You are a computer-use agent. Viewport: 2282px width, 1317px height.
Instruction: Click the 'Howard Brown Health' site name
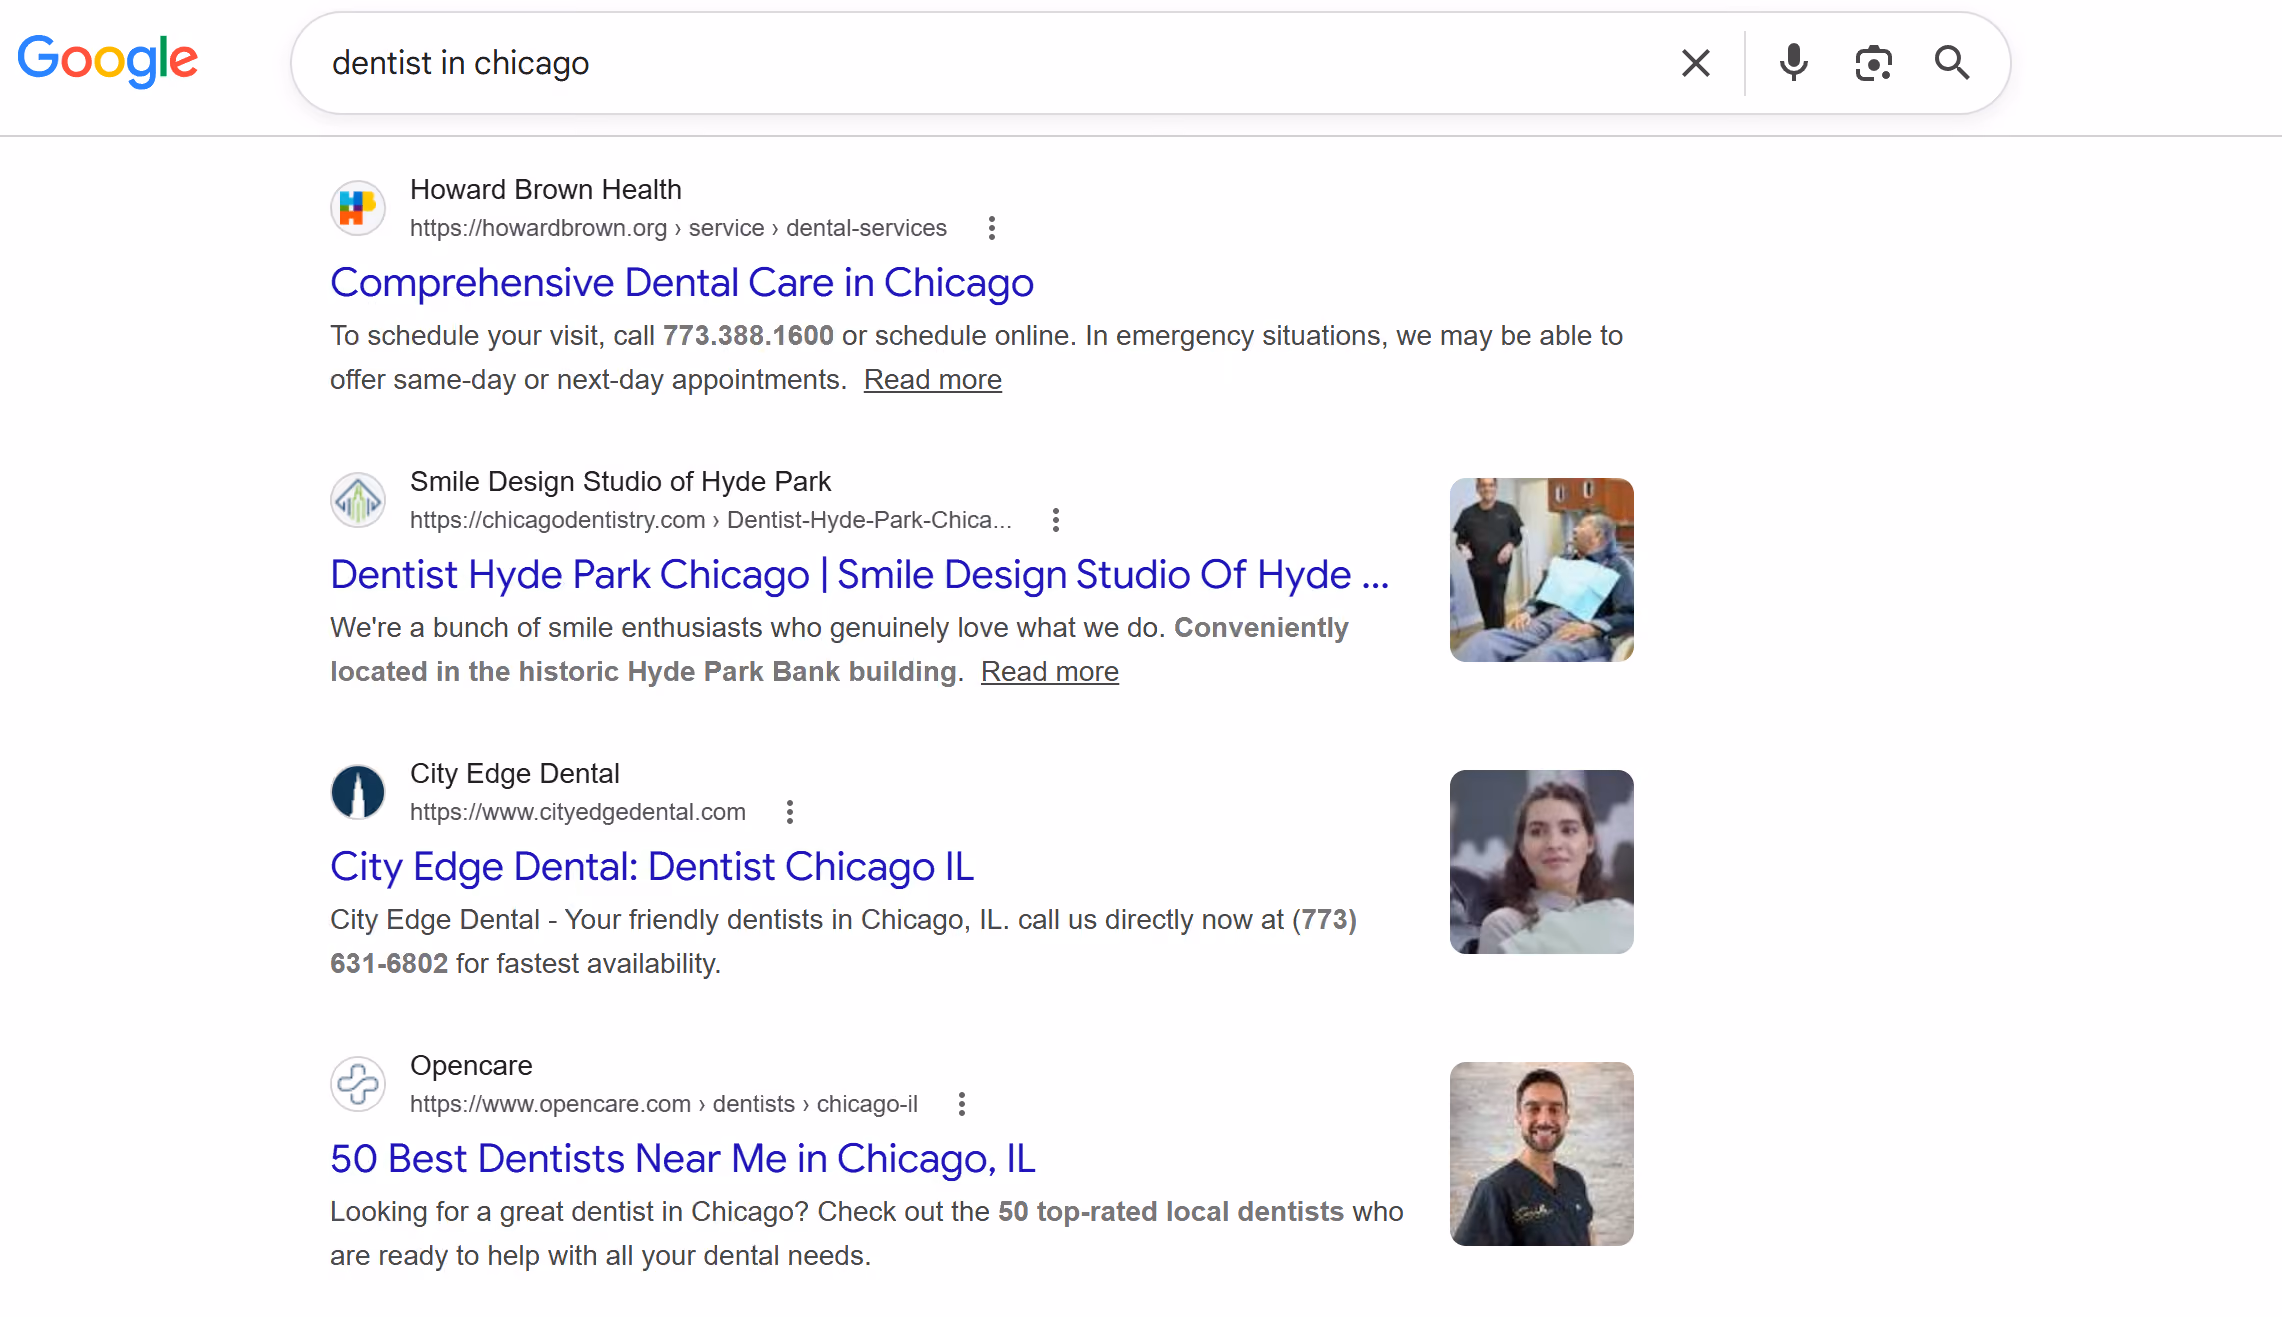546,190
